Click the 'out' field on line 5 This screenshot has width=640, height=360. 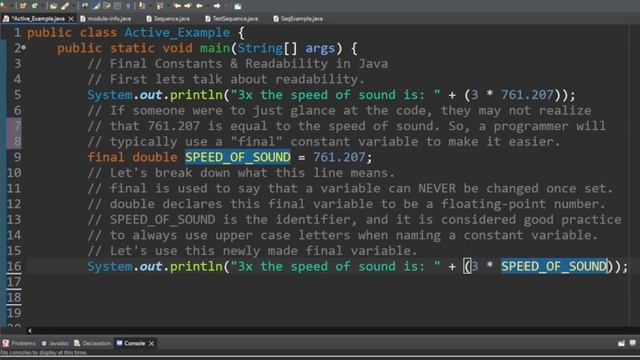[x=151, y=95]
